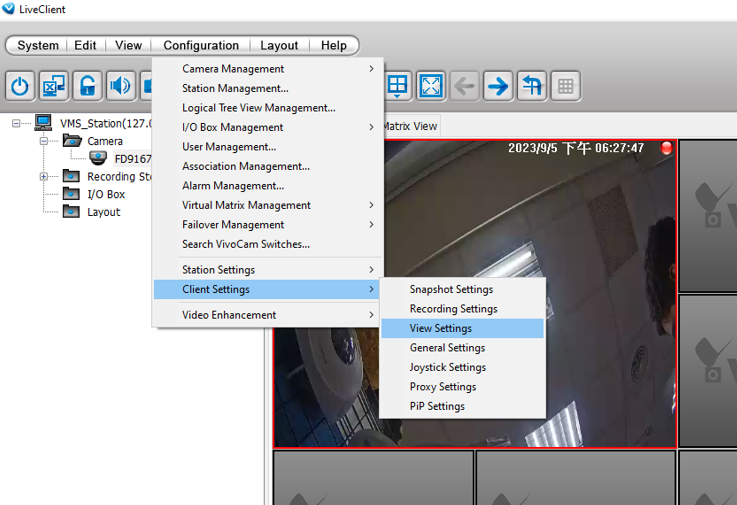Collapse the Camera tree node

point(44,141)
